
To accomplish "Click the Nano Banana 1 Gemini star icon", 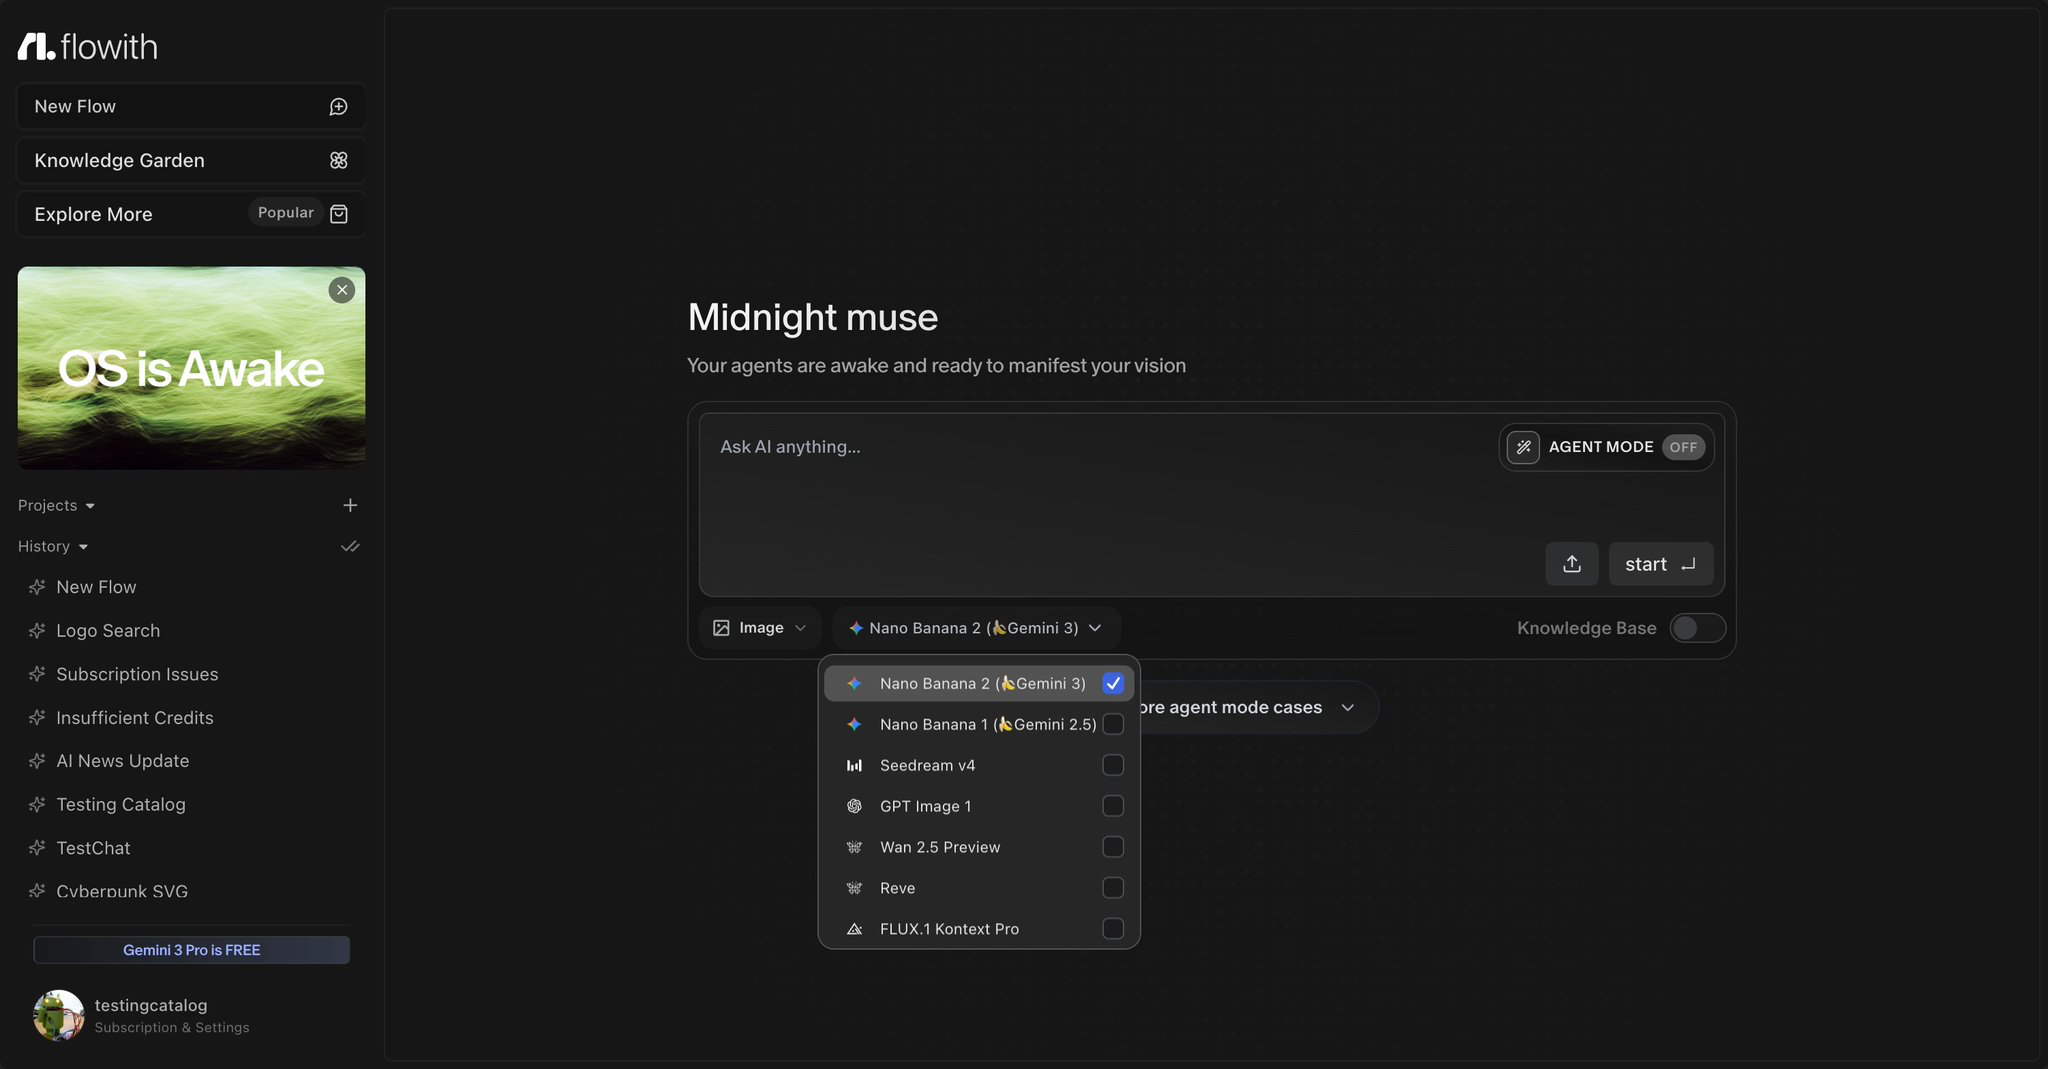I will click(855, 724).
